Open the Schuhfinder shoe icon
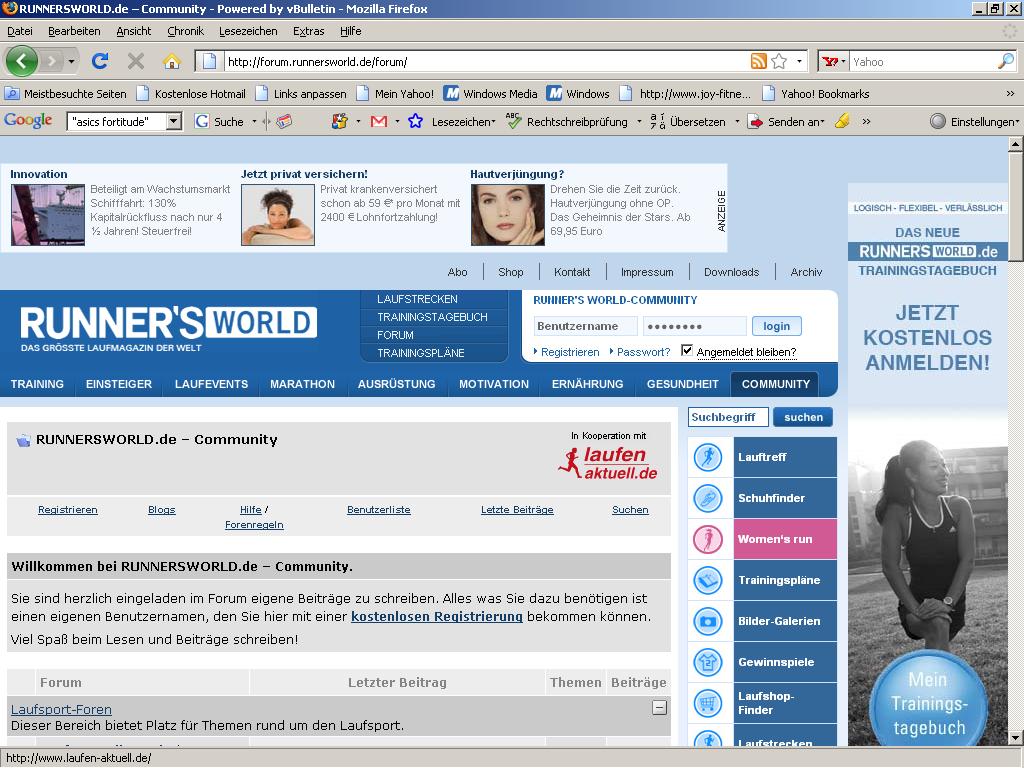Image resolution: width=1024 pixels, height=768 pixels. [x=708, y=498]
